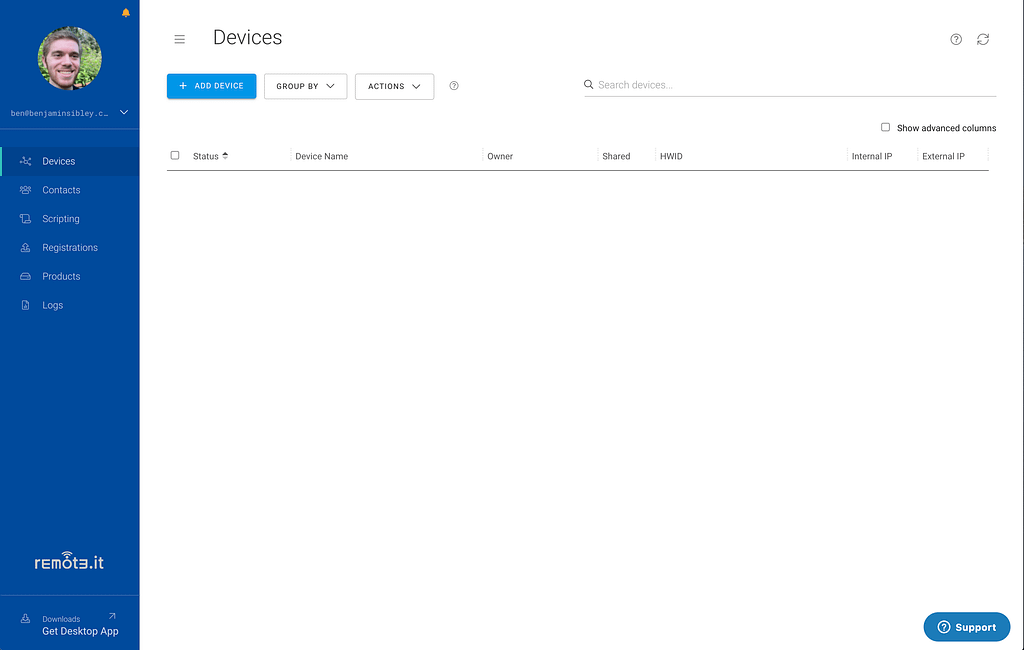Expand the account email dropdown chevron
Viewport: 1024px width, 650px height.
coord(124,113)
